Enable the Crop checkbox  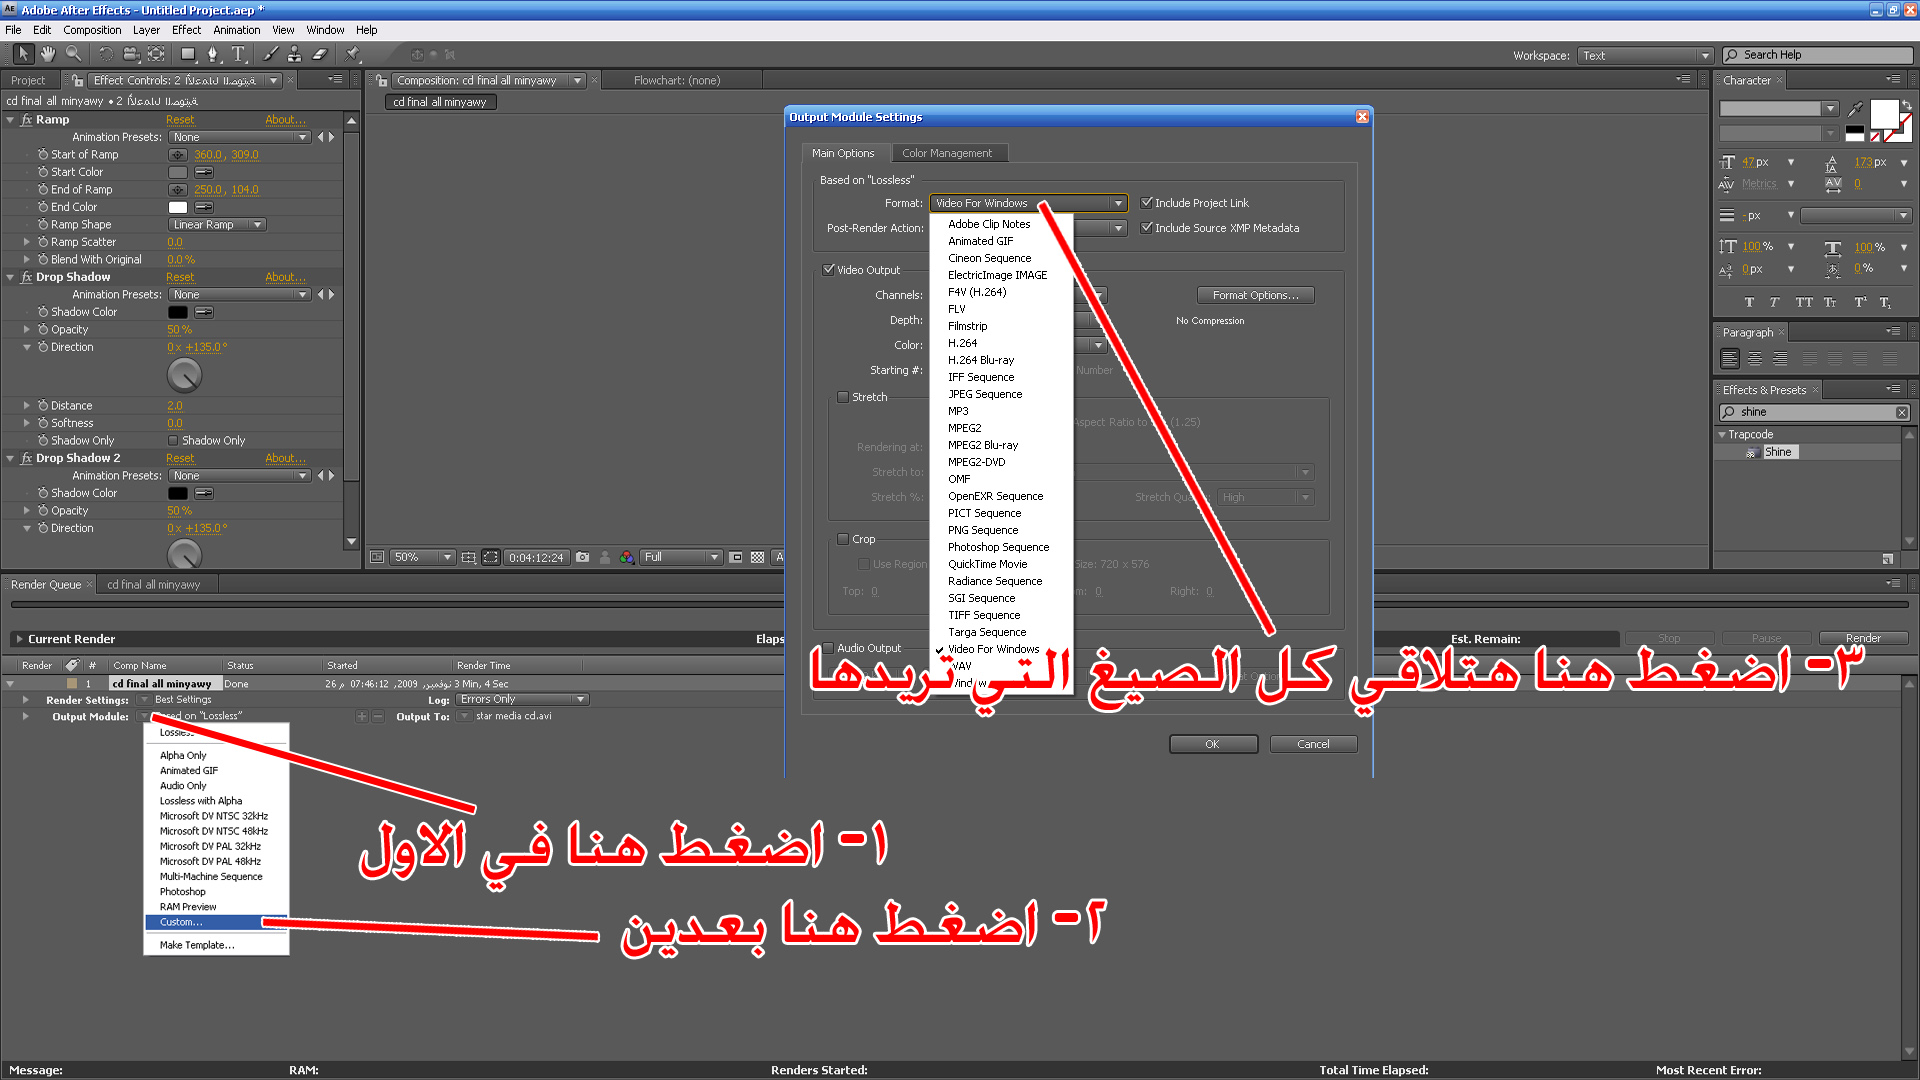(843, 538)
